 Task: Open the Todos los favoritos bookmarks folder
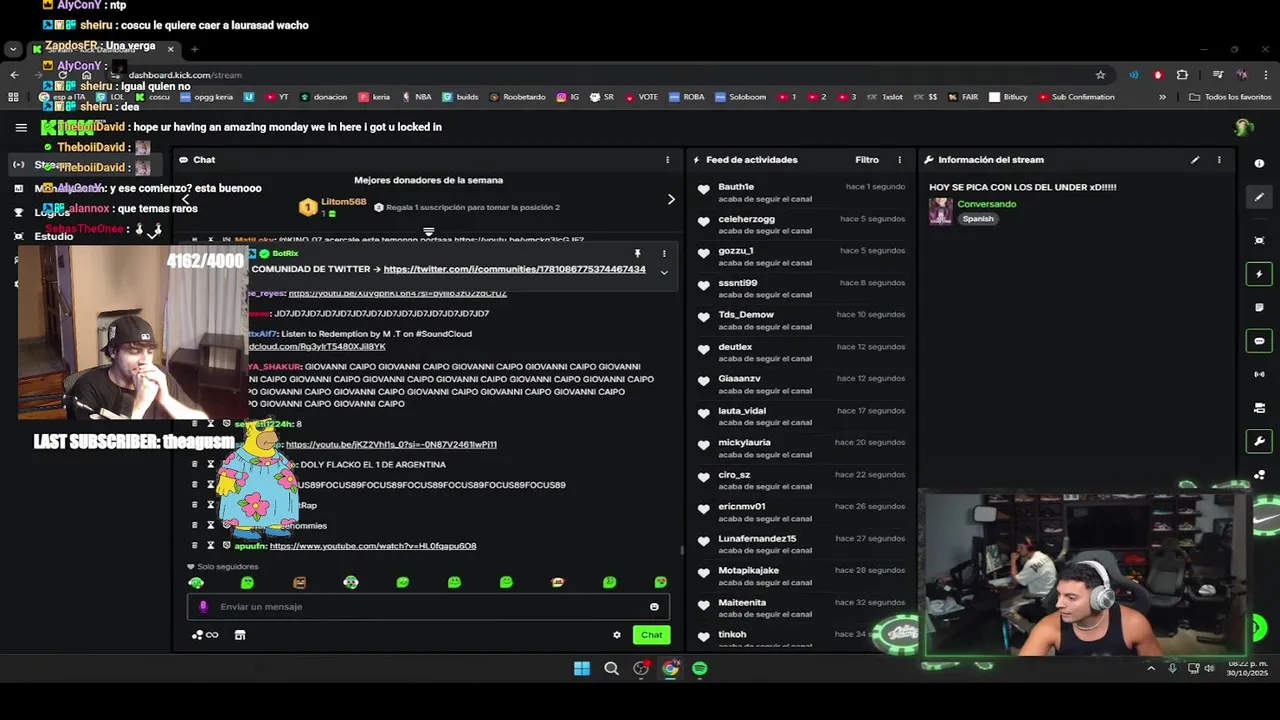[1230, 97]
